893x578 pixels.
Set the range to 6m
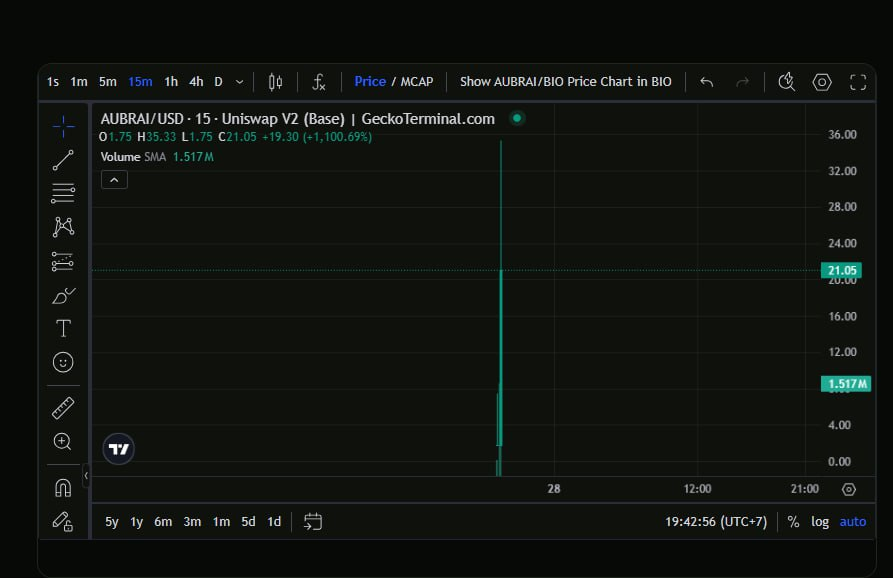163,522
